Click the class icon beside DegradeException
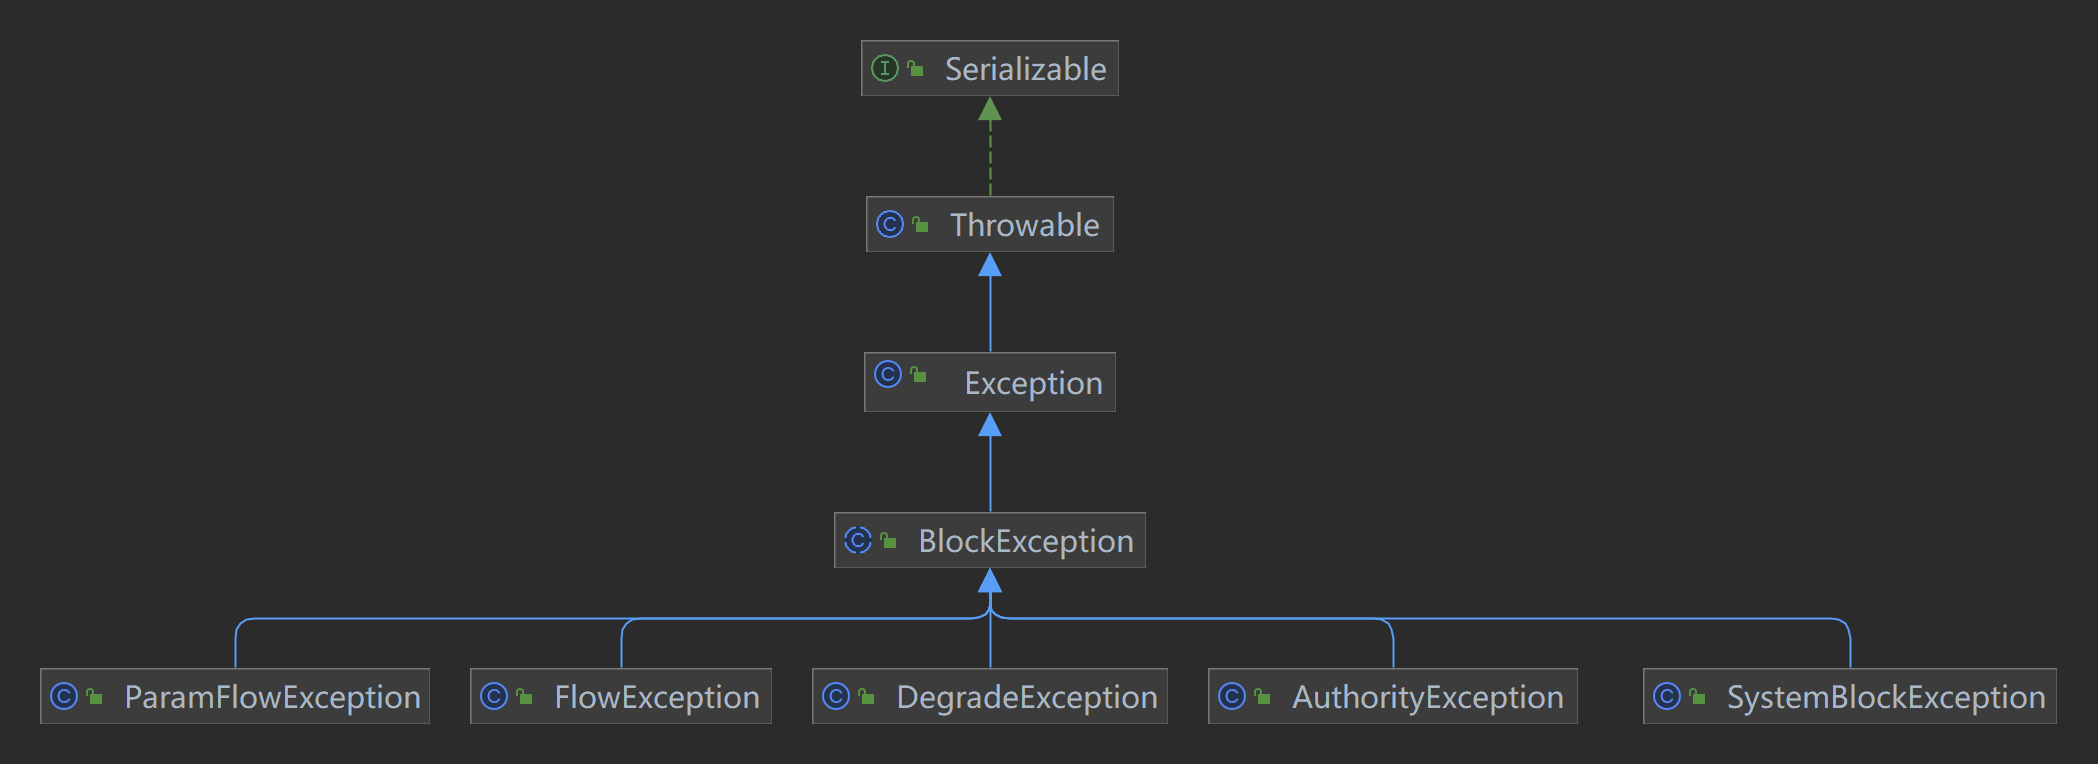The height and width of the screenshot is (764, 2098). (x=836, y=696)
